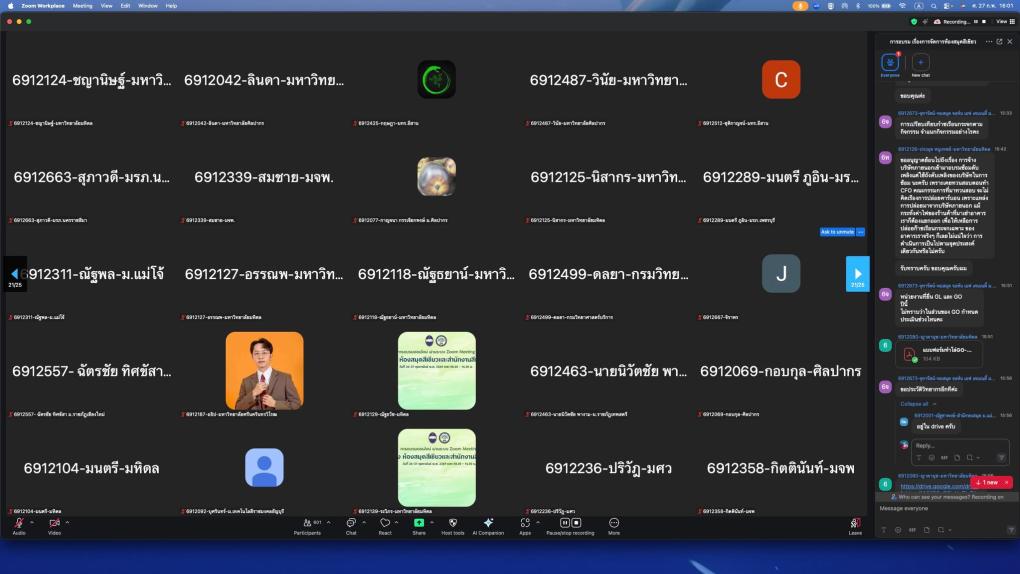This screenshot has width=1020, height=574.
Task: Pause the recording in the toolbar
Action: [x=564, y=522]
